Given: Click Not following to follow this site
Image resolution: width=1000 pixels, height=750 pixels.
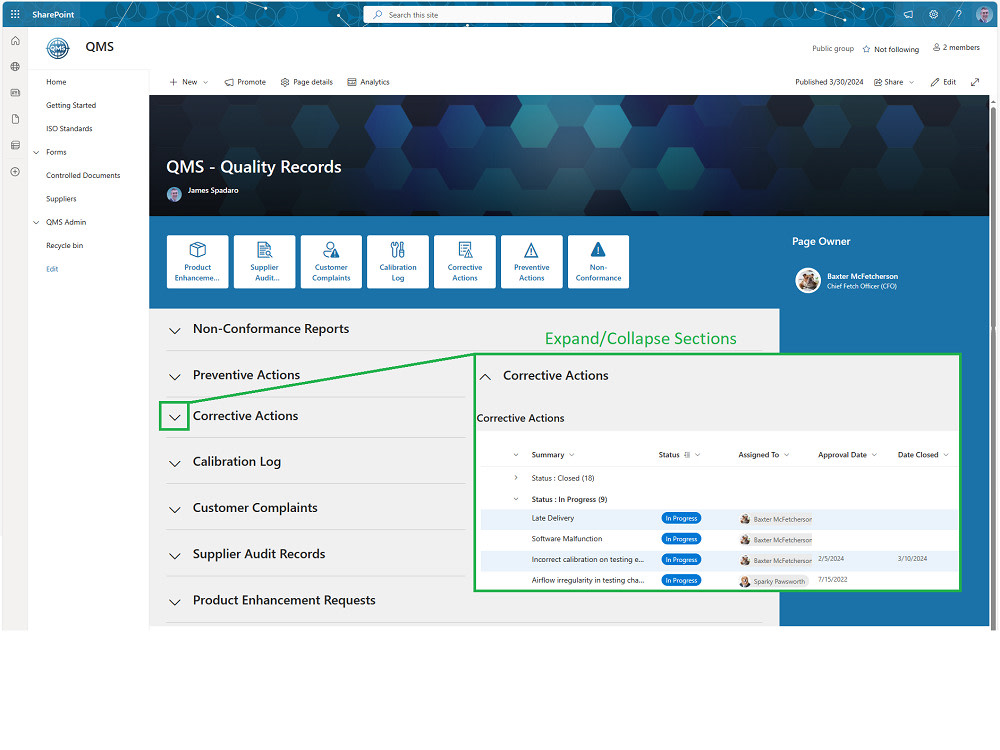Looking at the screenshot, I should 890,48.
